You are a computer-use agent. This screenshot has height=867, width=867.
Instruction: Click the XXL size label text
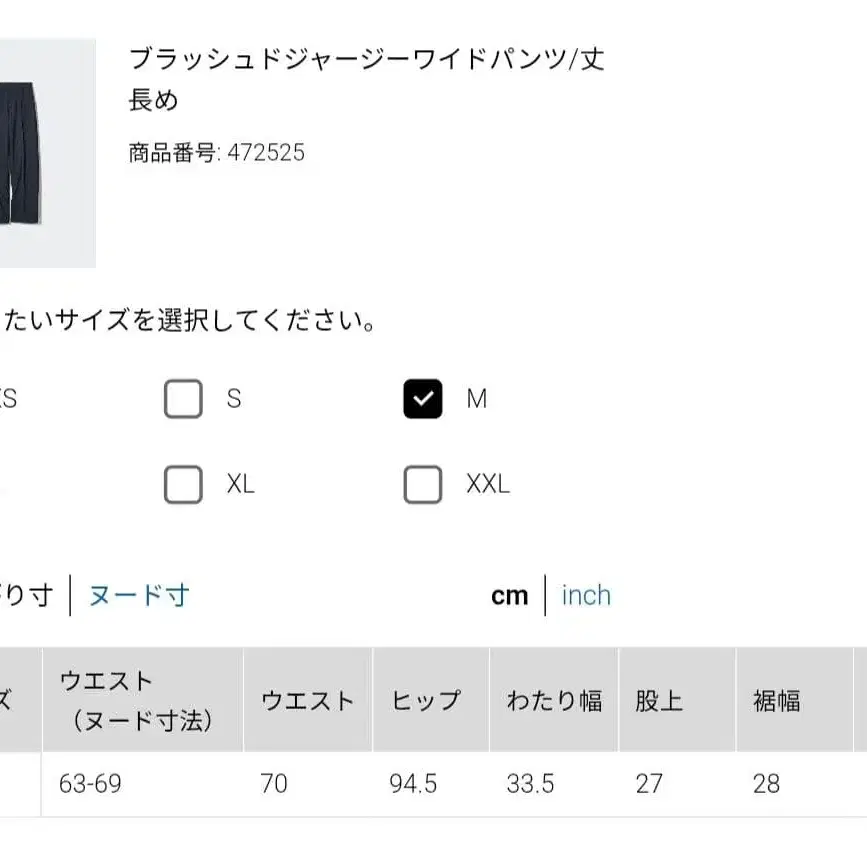(488, 485)
